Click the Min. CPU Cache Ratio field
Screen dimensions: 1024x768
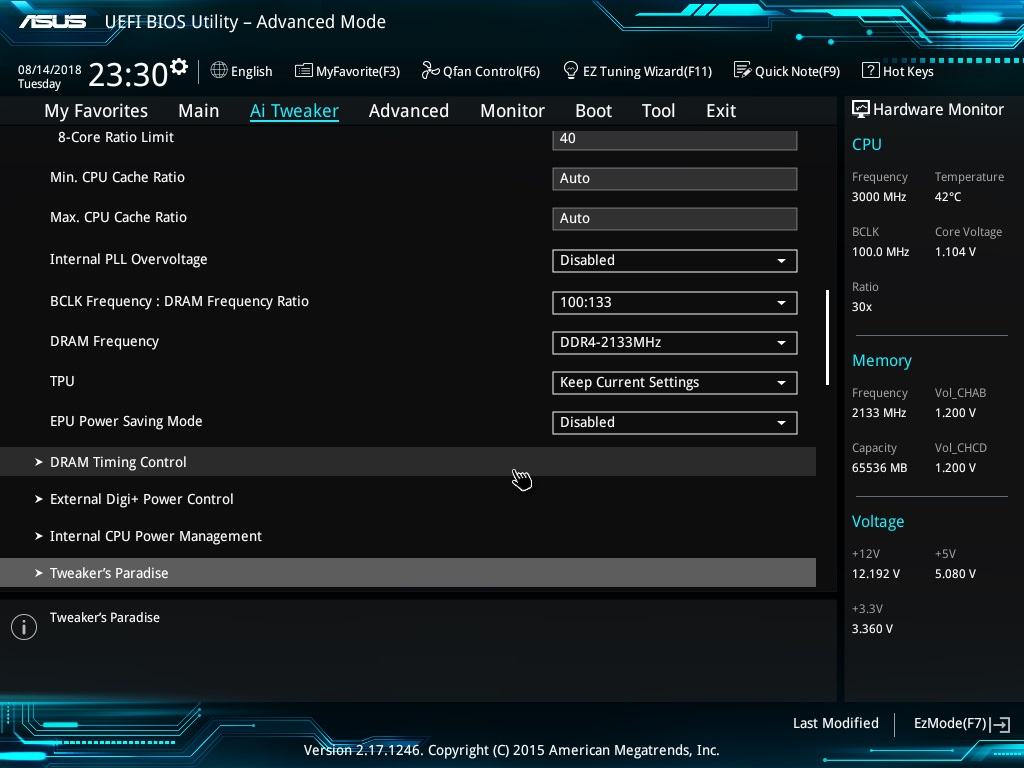[675, 178]
